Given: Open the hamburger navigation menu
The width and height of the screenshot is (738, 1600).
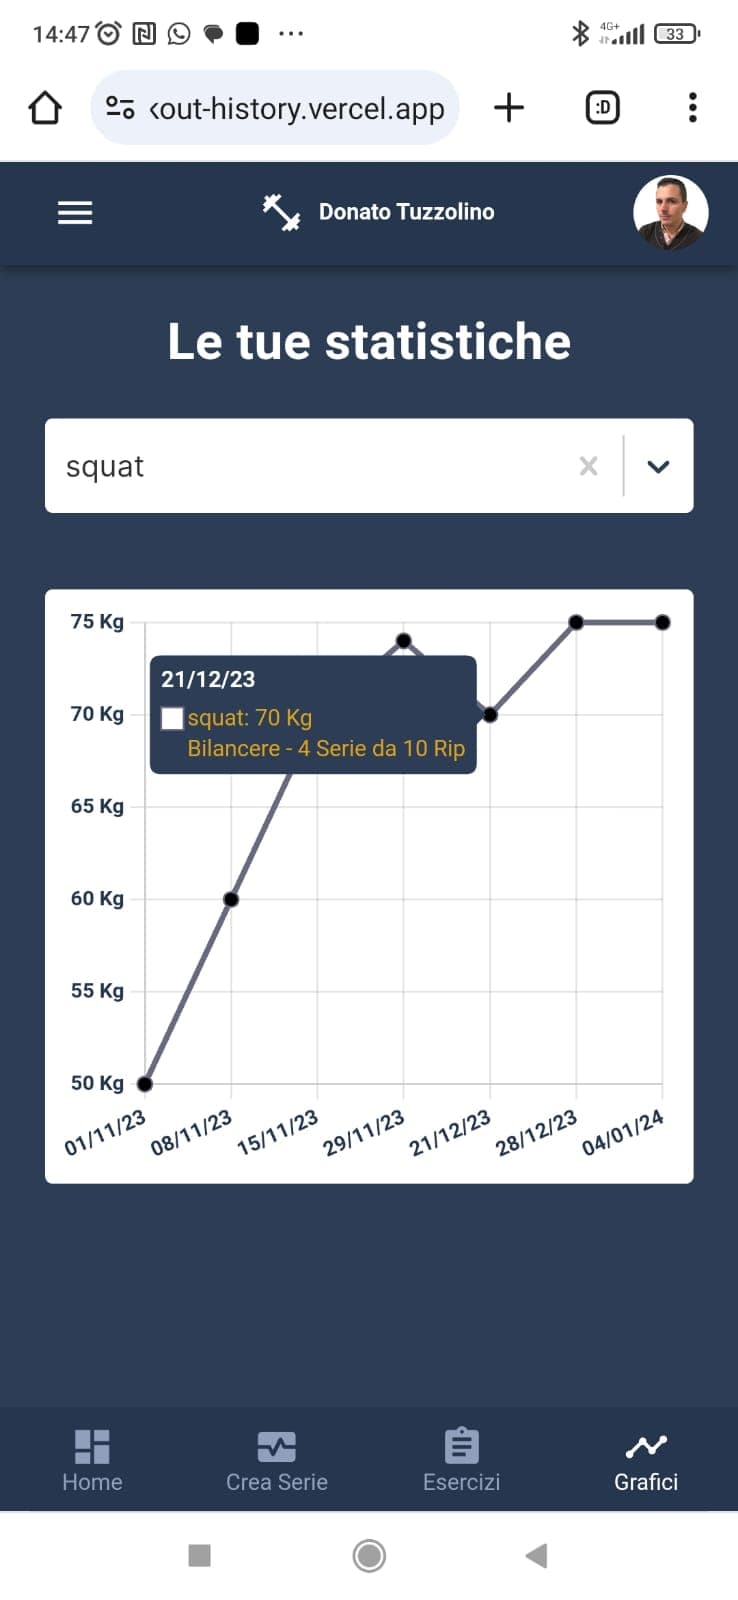Looking at the screenshot, I should [x=75, y=212].
